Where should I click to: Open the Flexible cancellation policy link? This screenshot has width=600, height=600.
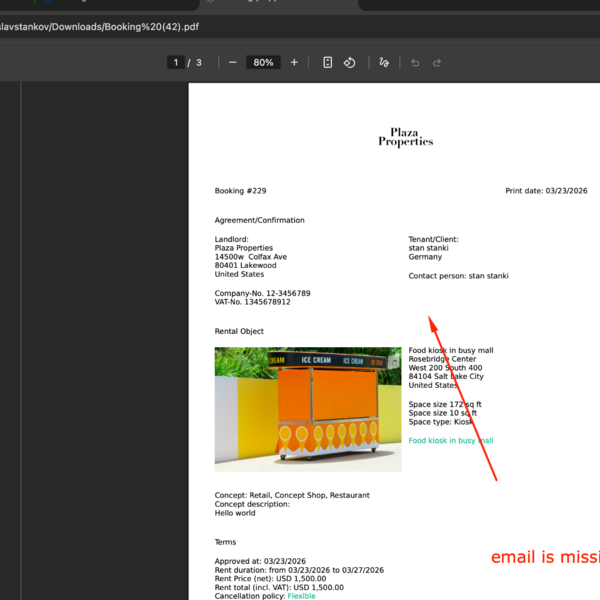301,596
